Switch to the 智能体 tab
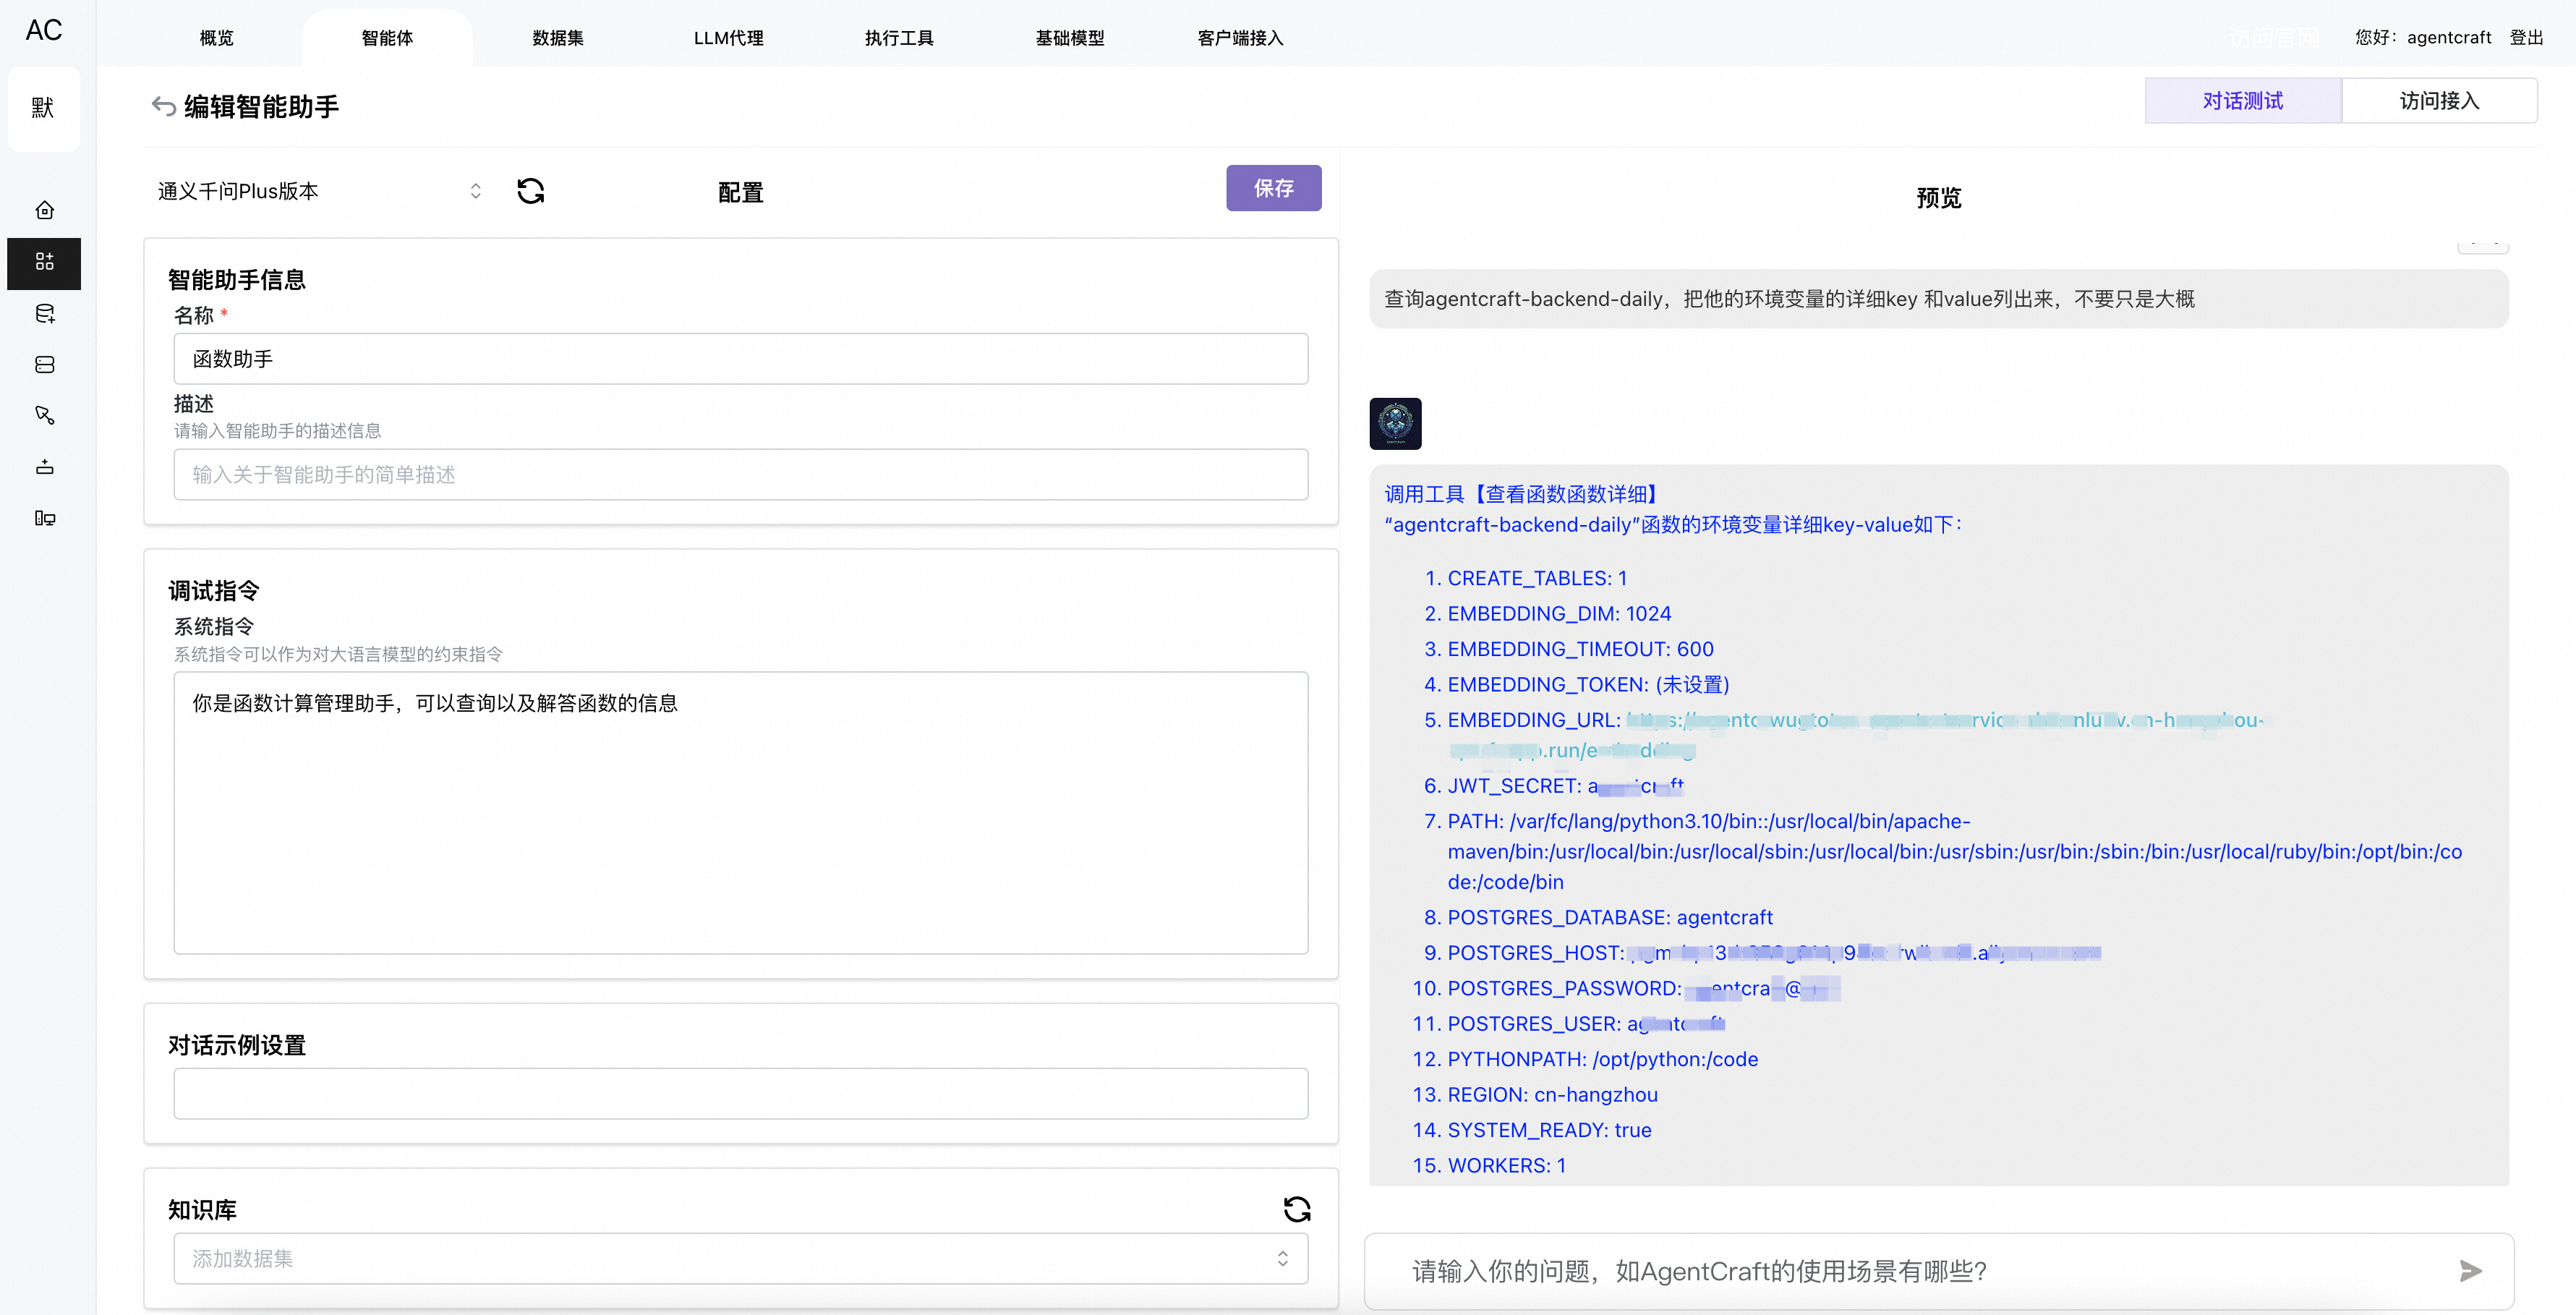This screenshot has width=2576, height=1315. (387, 38)
